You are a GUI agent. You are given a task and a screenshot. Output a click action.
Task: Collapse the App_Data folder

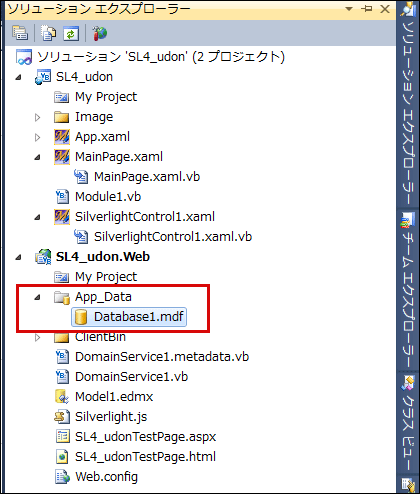point(38,297)
